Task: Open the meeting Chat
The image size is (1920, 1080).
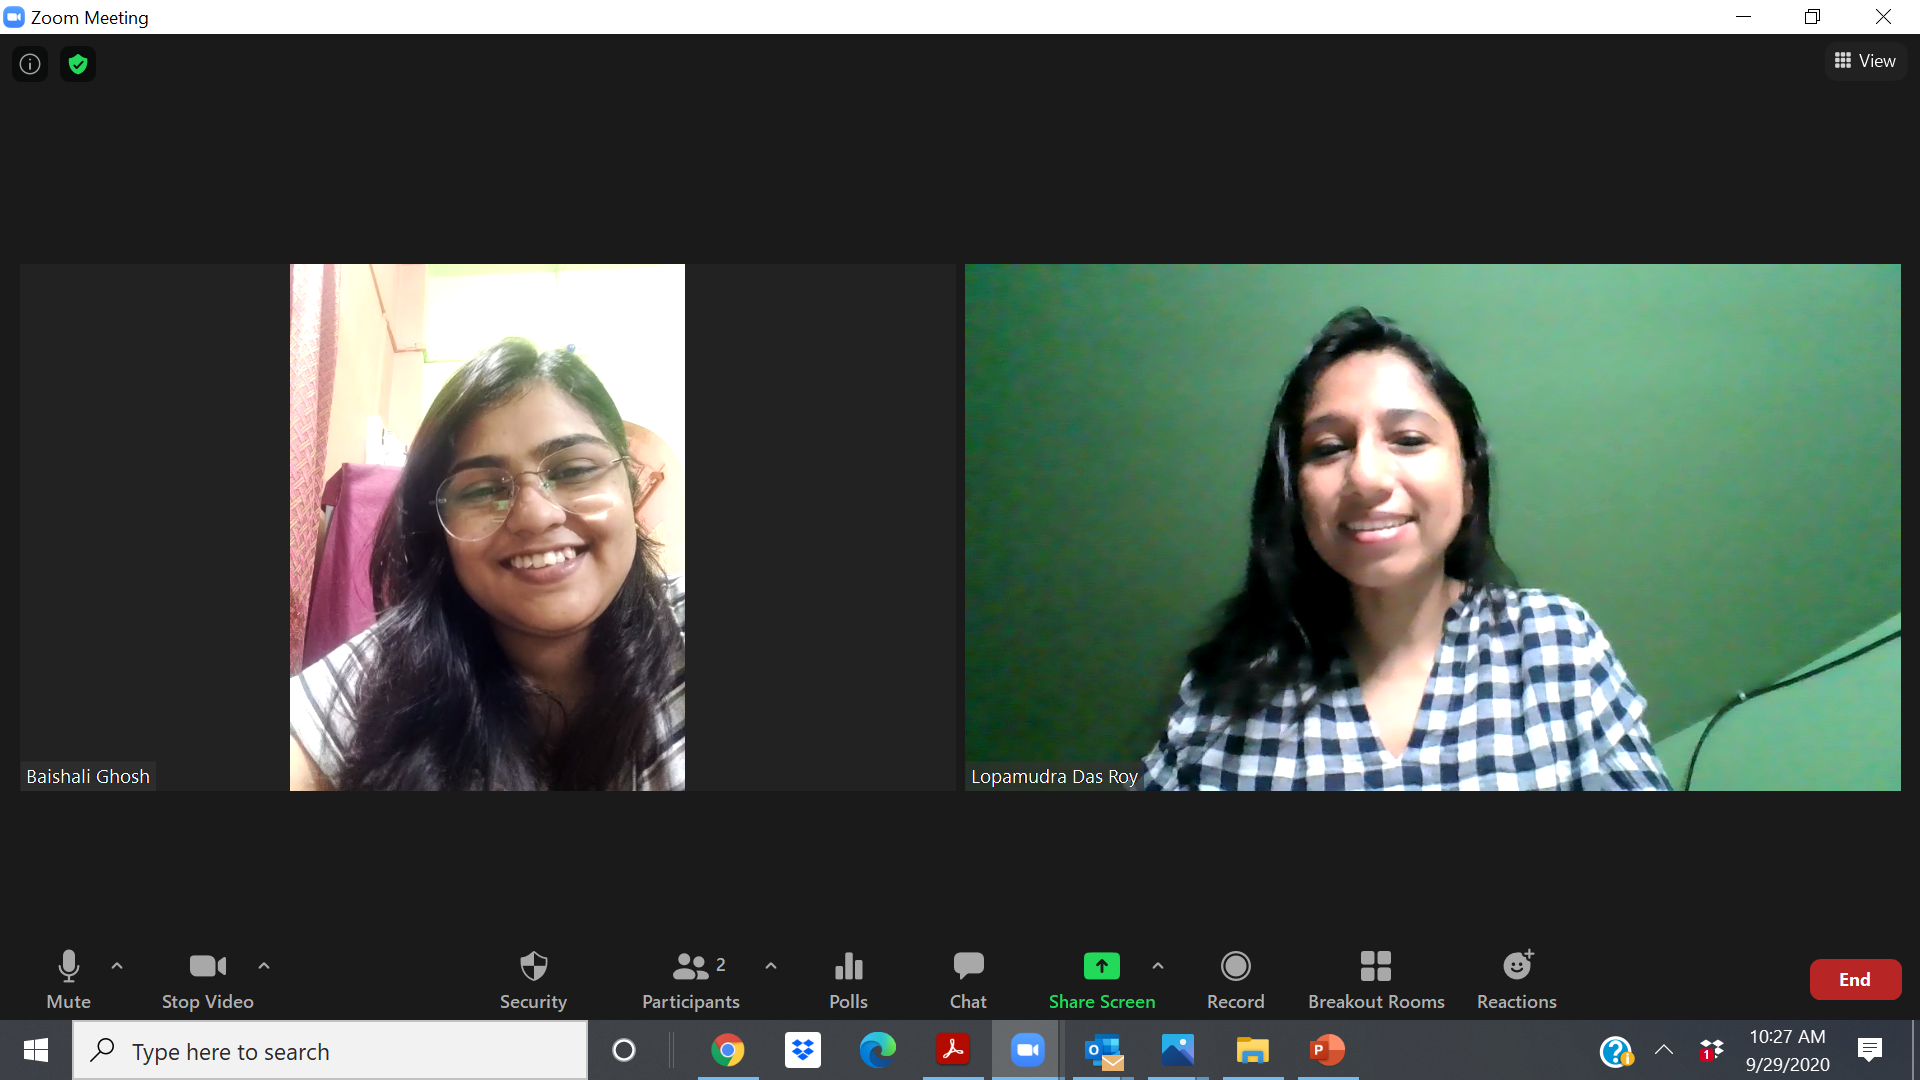Action: 967,978
